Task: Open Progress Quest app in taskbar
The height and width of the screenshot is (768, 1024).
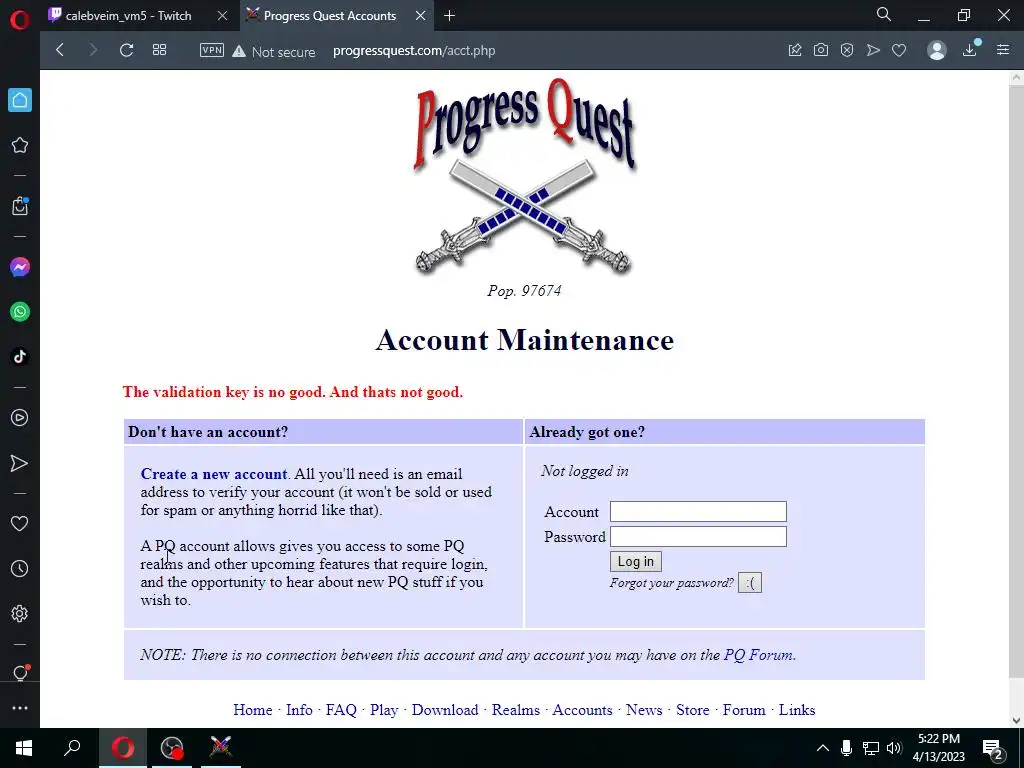Action: (x=221, y=748)
